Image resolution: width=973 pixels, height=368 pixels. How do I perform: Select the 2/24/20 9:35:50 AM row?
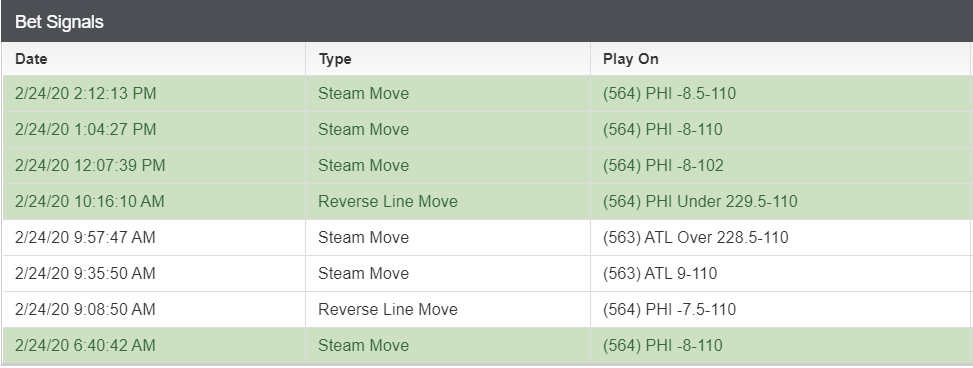(x=487, y=274)
